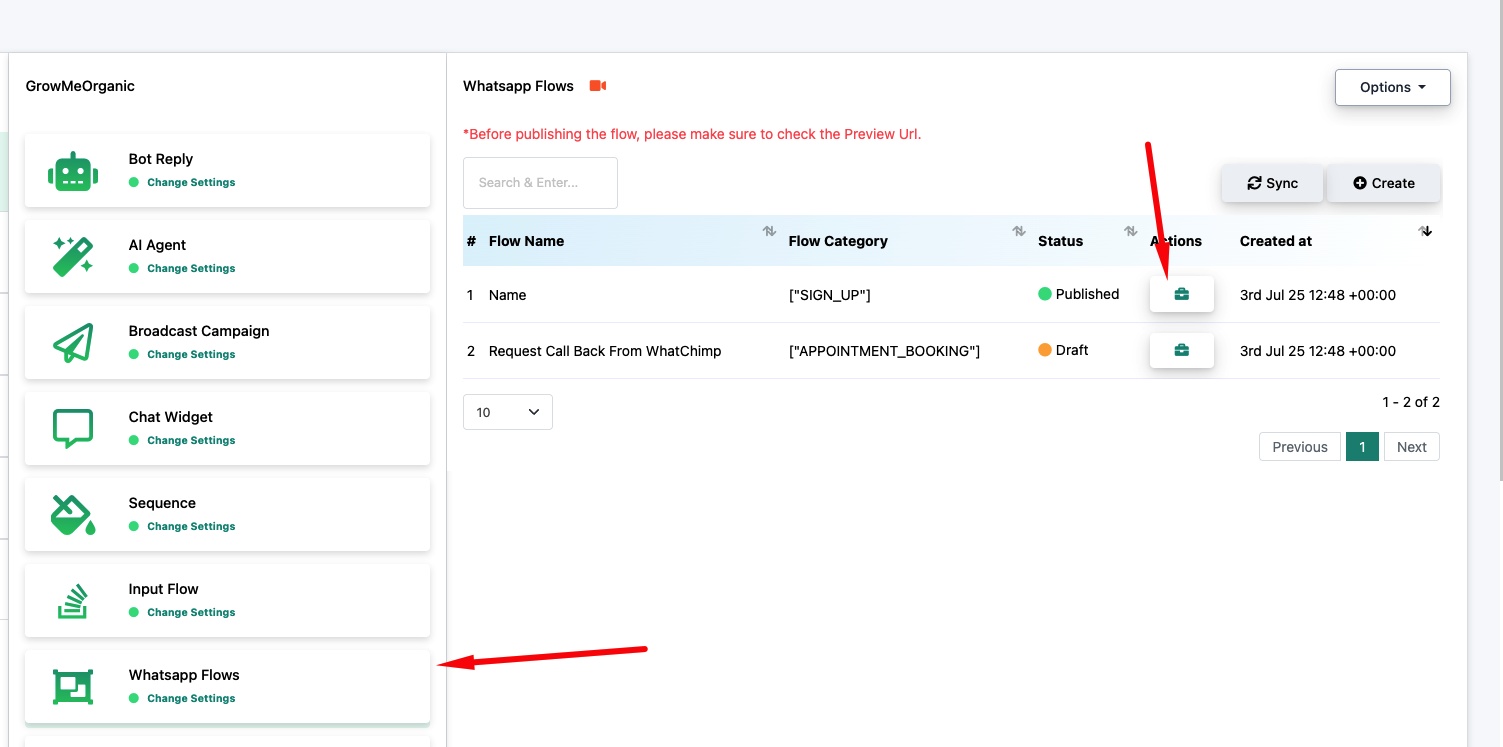The height and width of the screenshot is (747, 1503).
Task: Open actions briefcase for the Name flow
Action: [1182, 294]
